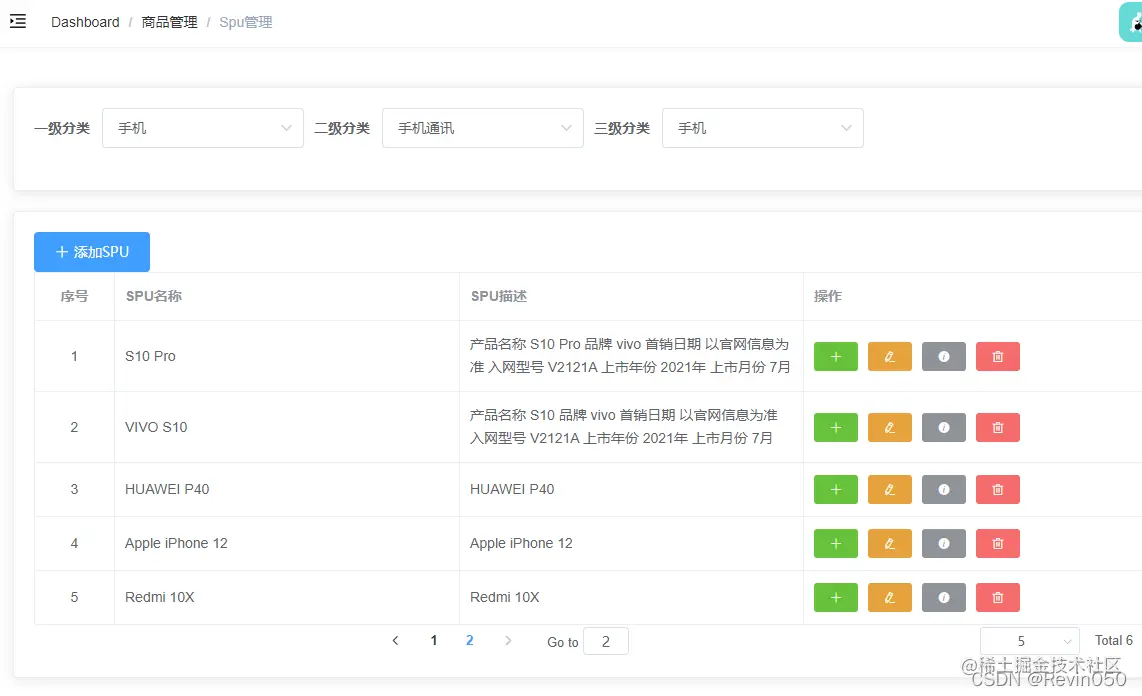The width and height of the screenshot is (1142, 696).
Task: Open the page size selector showing 5
Action: click(x=1029, y=641)
